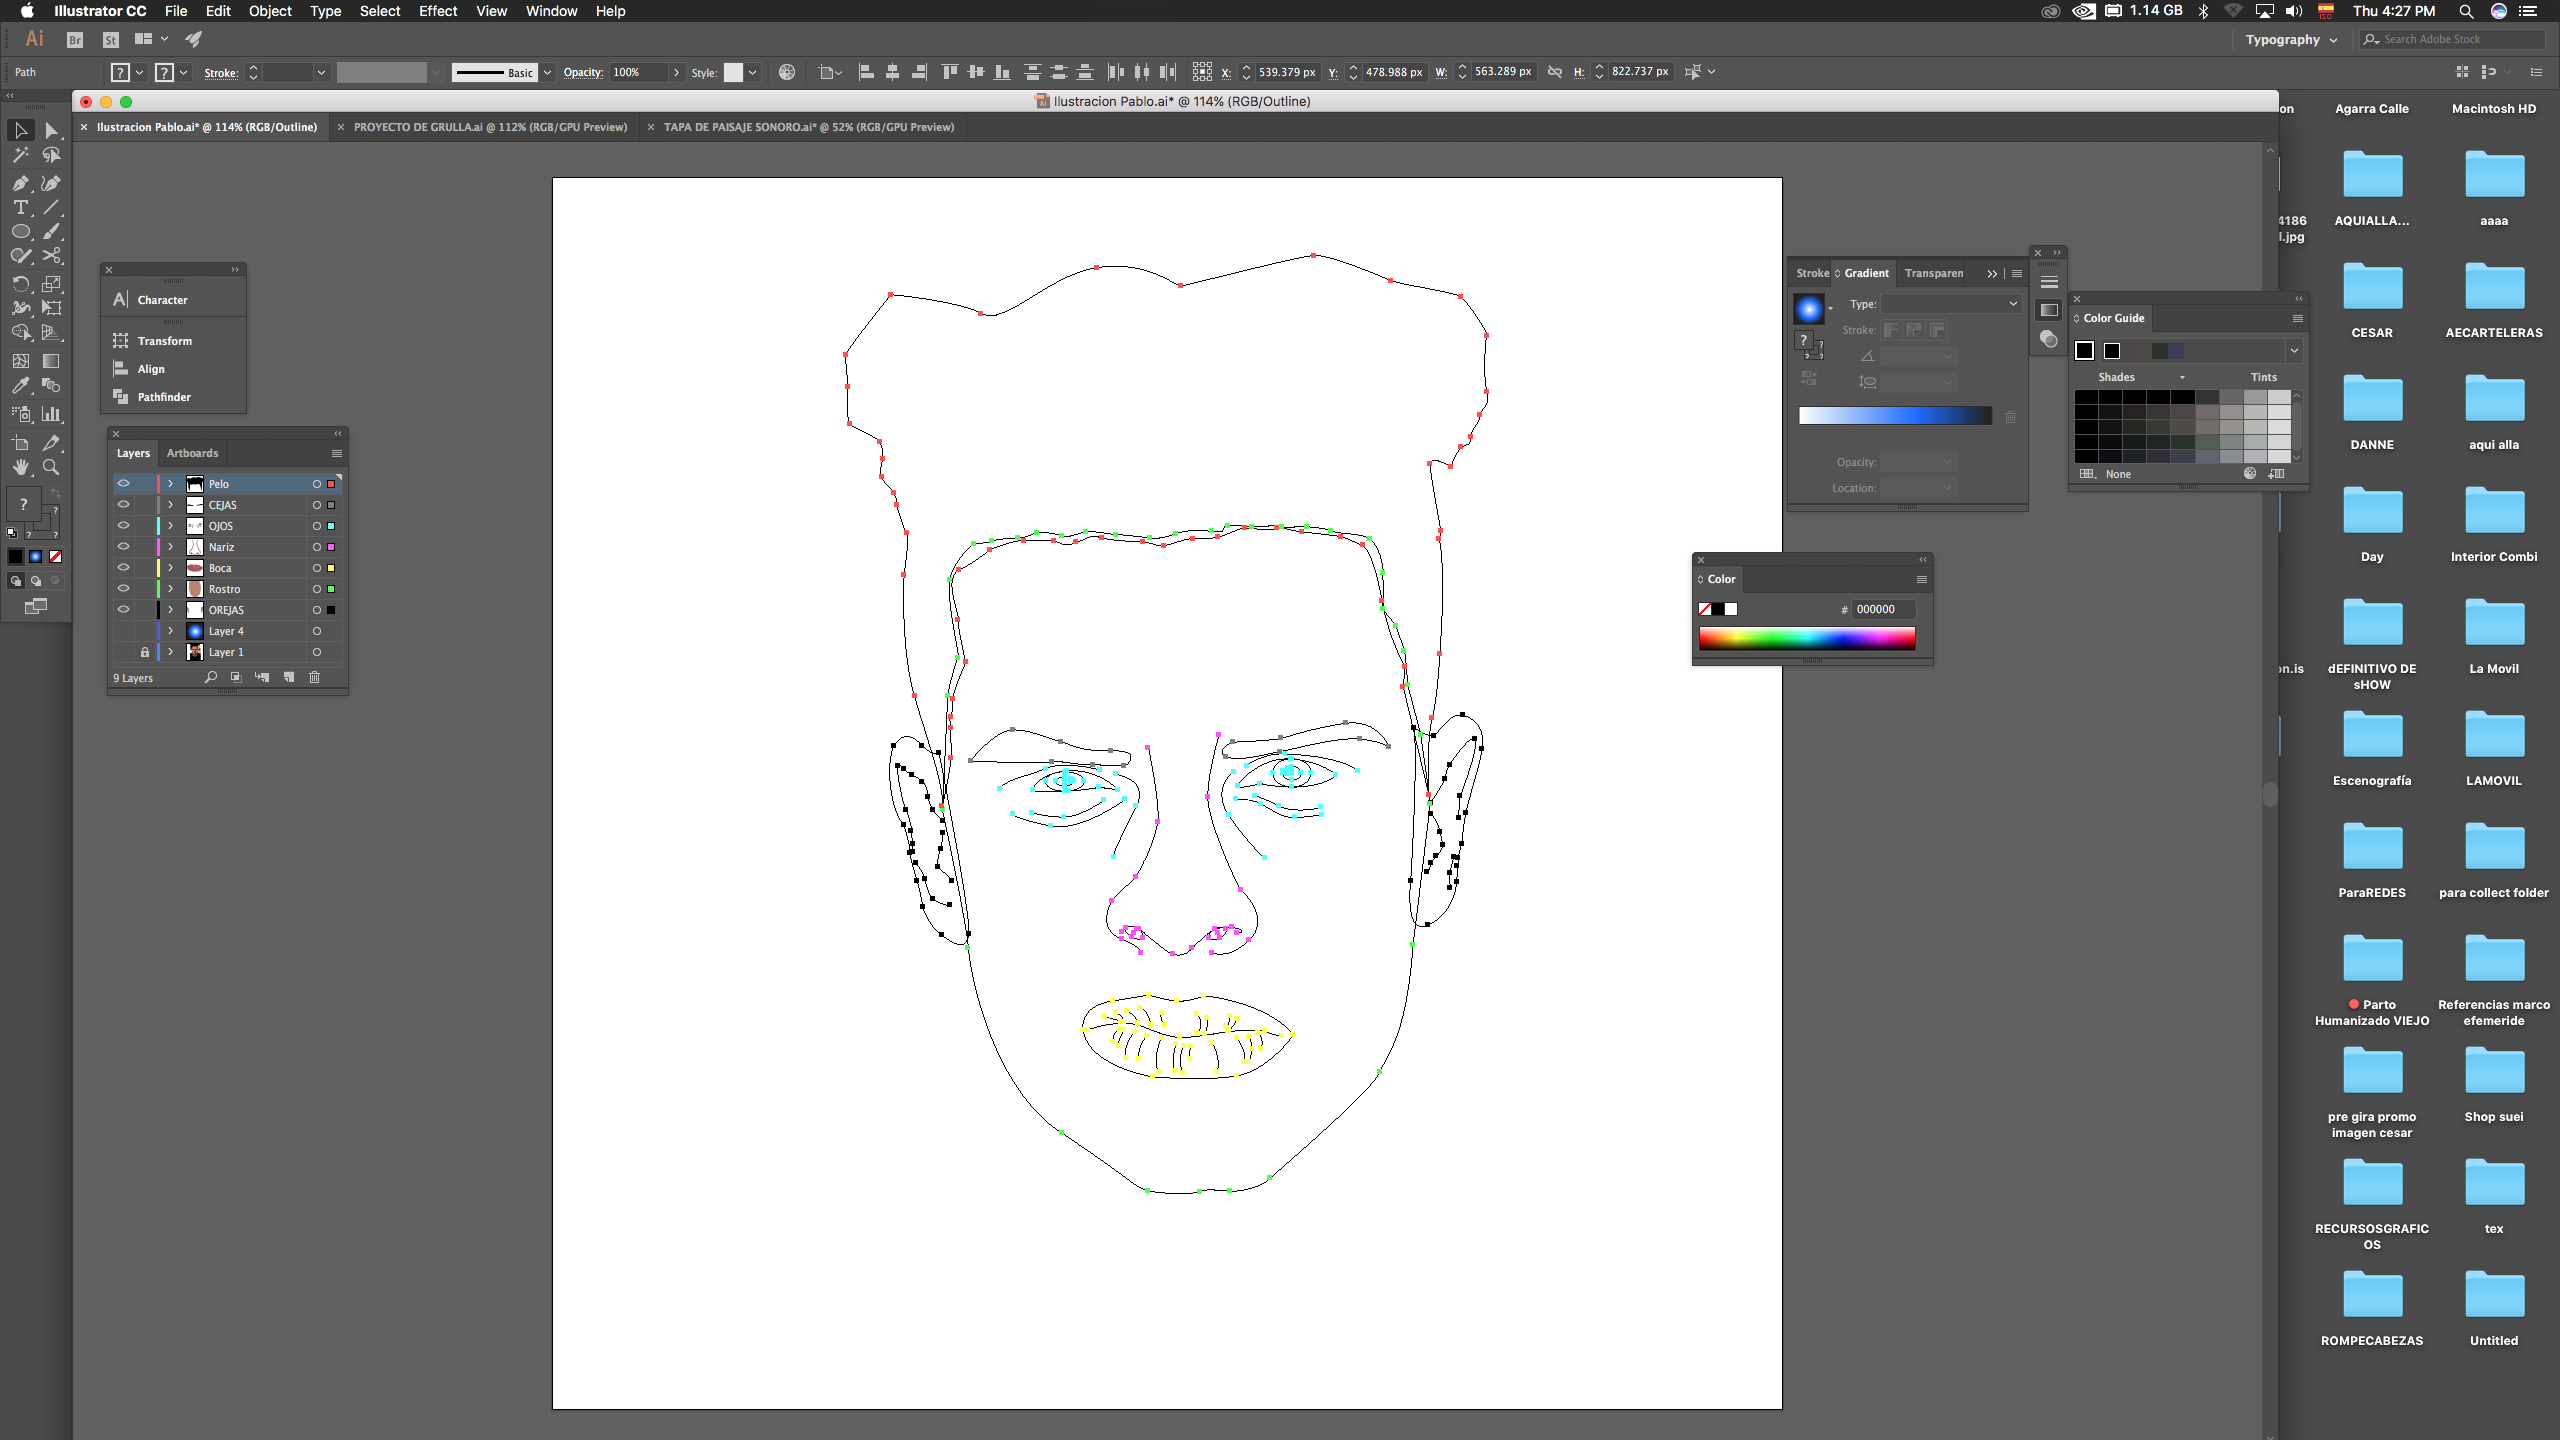Screen dimensions: 2560x1440
Task: Pick the Eyedropper tool
Action: click(x=20, y=386)
